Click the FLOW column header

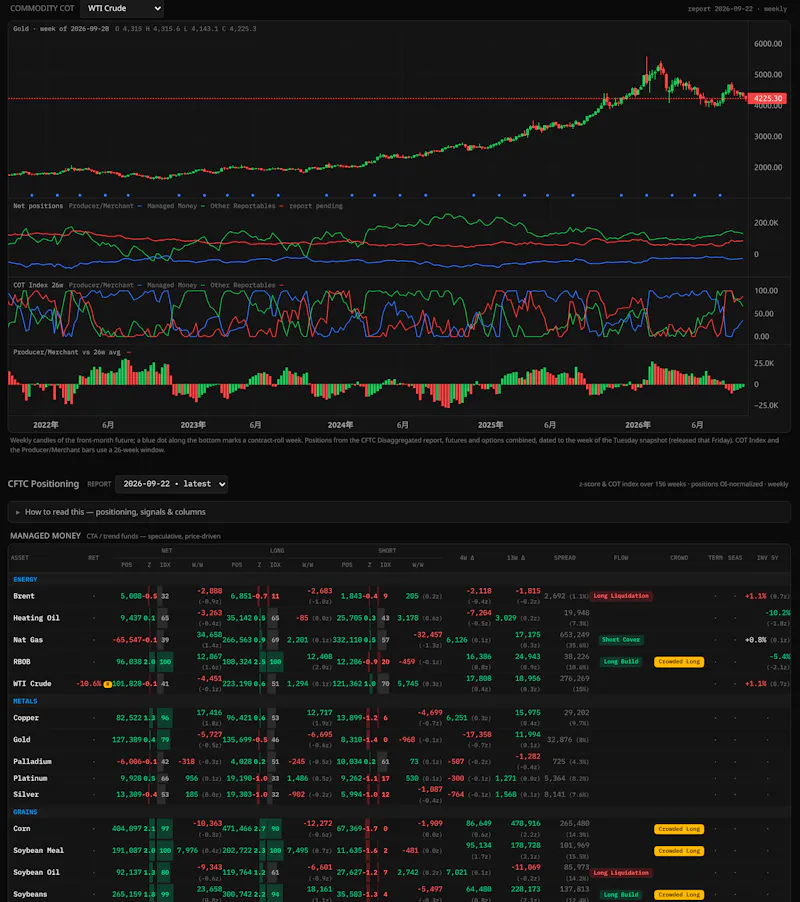[x=621, y=557]
